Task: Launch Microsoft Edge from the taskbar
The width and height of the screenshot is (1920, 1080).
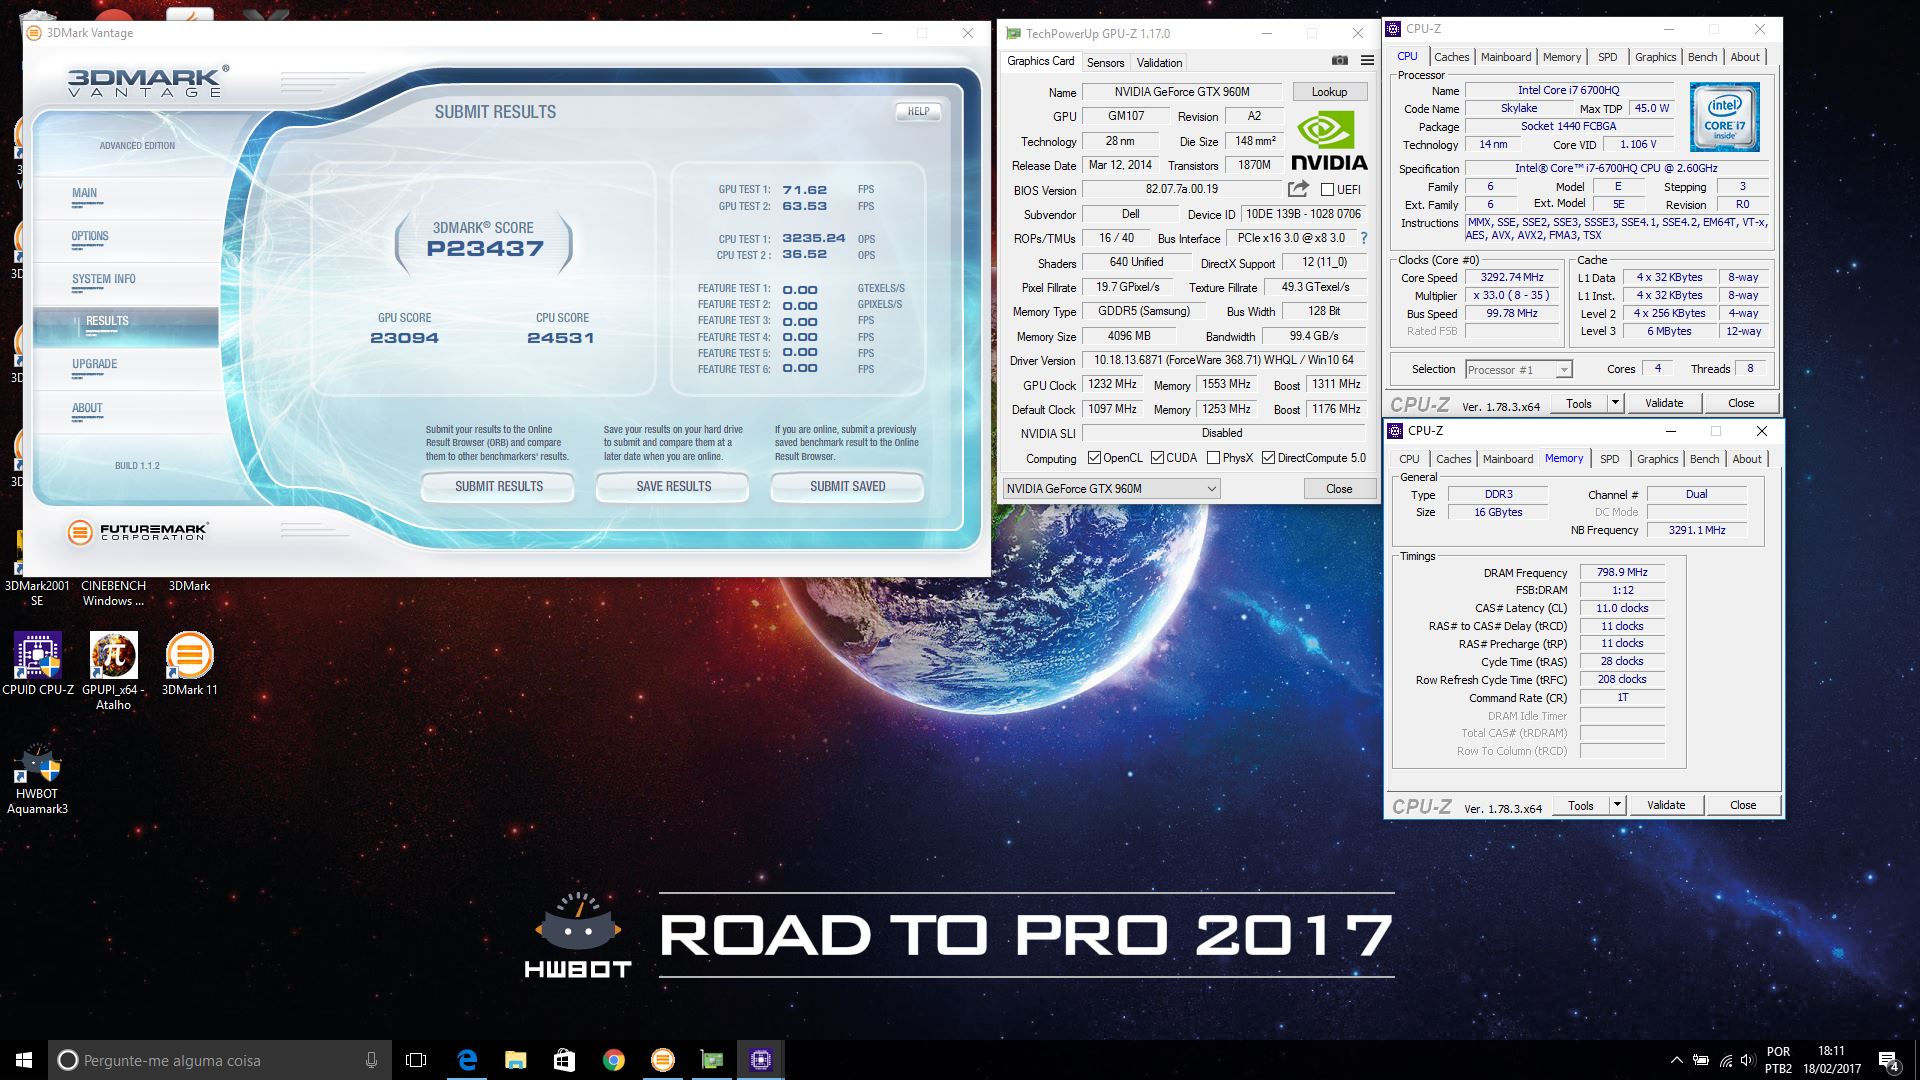Action: click(x=467, y=1060)
